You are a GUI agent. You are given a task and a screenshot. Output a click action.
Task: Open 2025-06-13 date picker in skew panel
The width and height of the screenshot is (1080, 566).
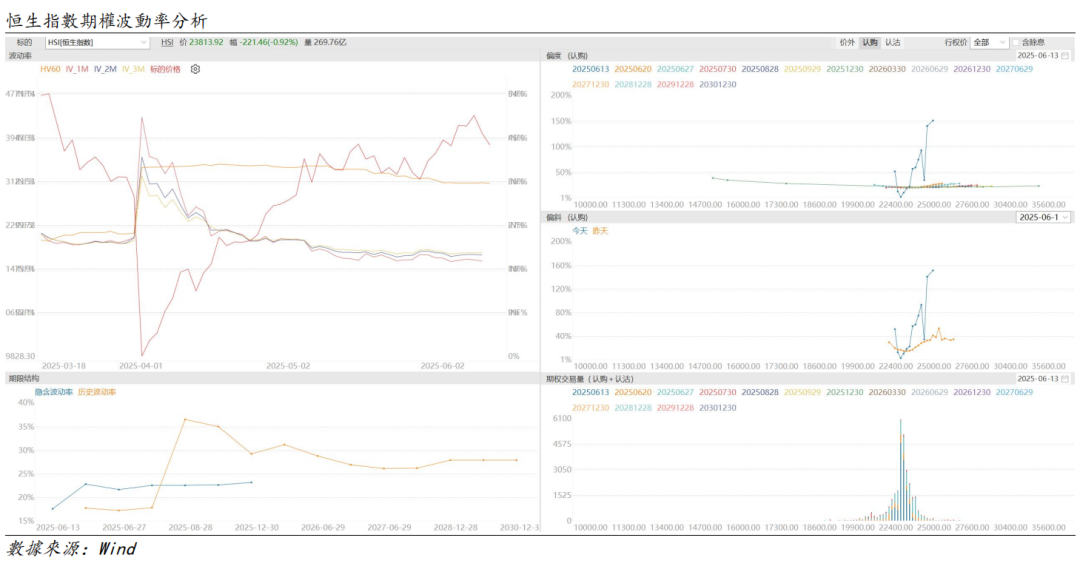pyautogui.click(x=1043, y=56)
